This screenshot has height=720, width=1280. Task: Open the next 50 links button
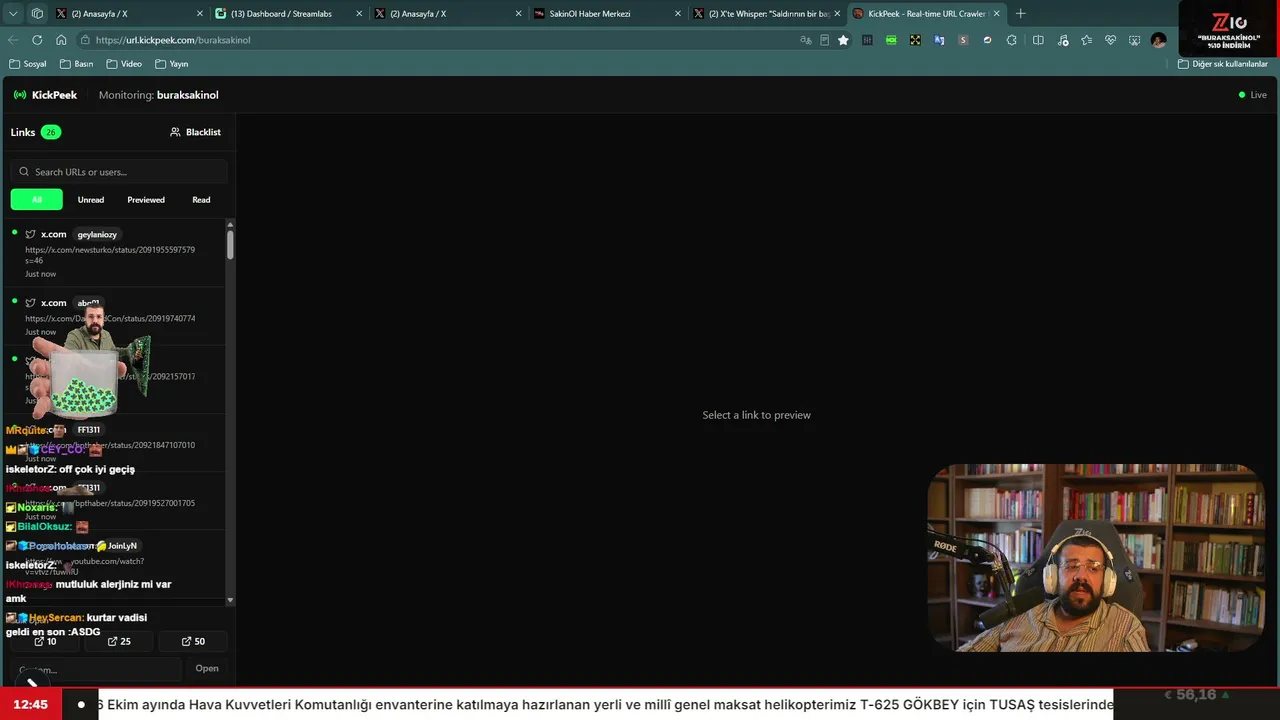(x=193, y=641)
